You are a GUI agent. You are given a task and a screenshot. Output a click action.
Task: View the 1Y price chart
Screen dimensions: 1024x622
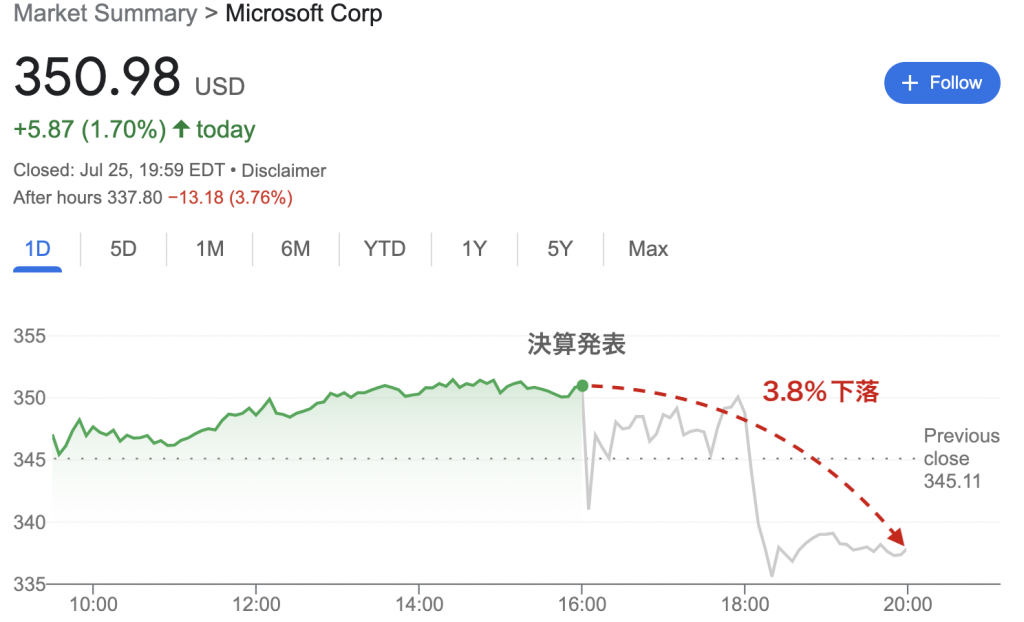coord(474,249)
